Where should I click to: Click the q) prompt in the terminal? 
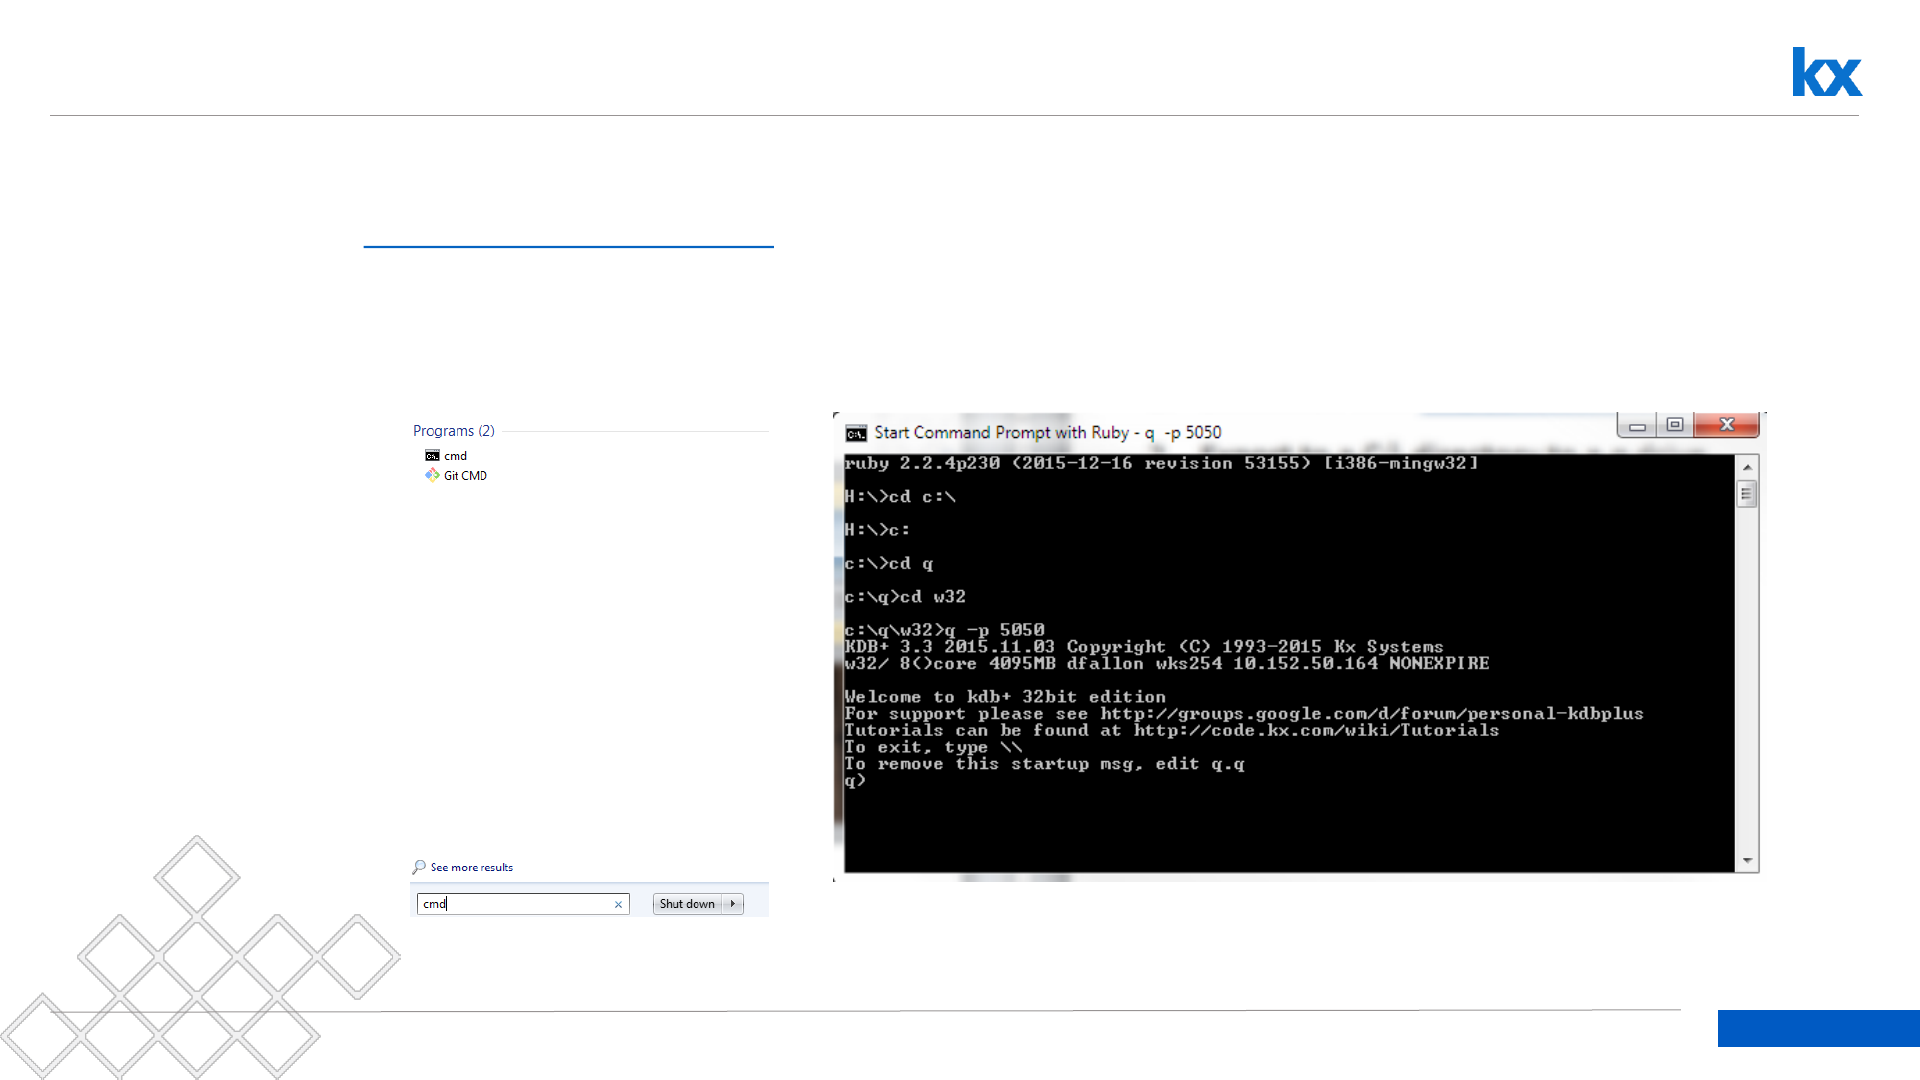tap(855, 781)
